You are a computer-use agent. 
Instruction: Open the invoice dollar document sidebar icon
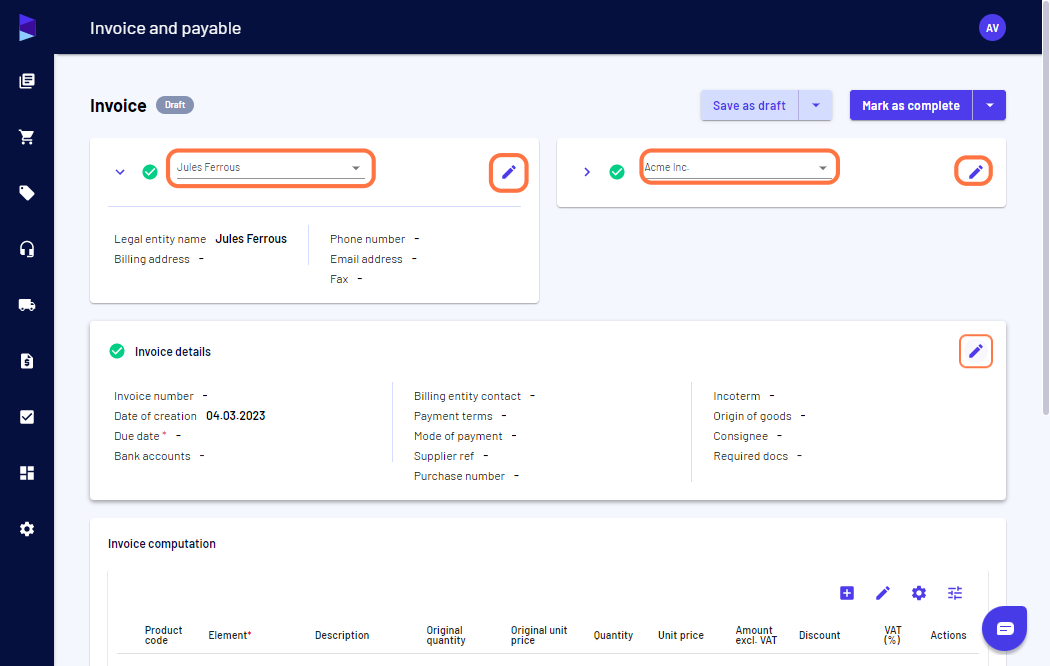(27, 361)
